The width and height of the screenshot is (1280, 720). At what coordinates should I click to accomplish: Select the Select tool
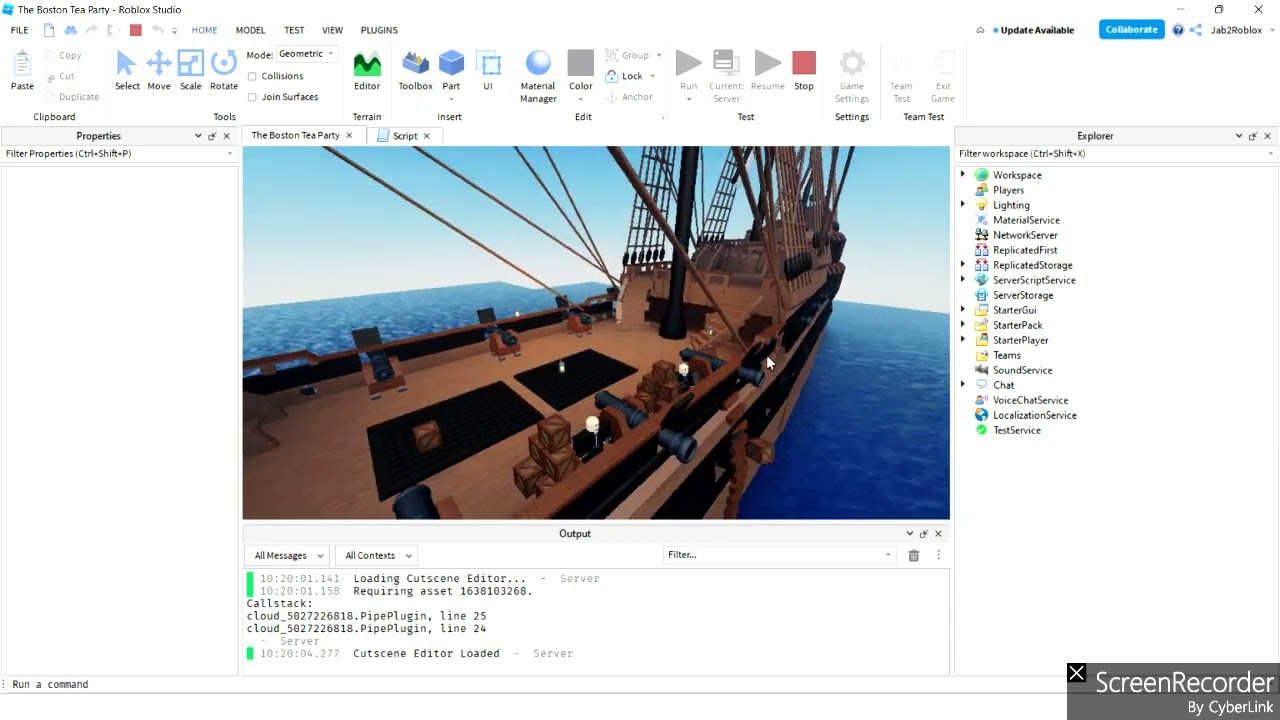[127, 71]
